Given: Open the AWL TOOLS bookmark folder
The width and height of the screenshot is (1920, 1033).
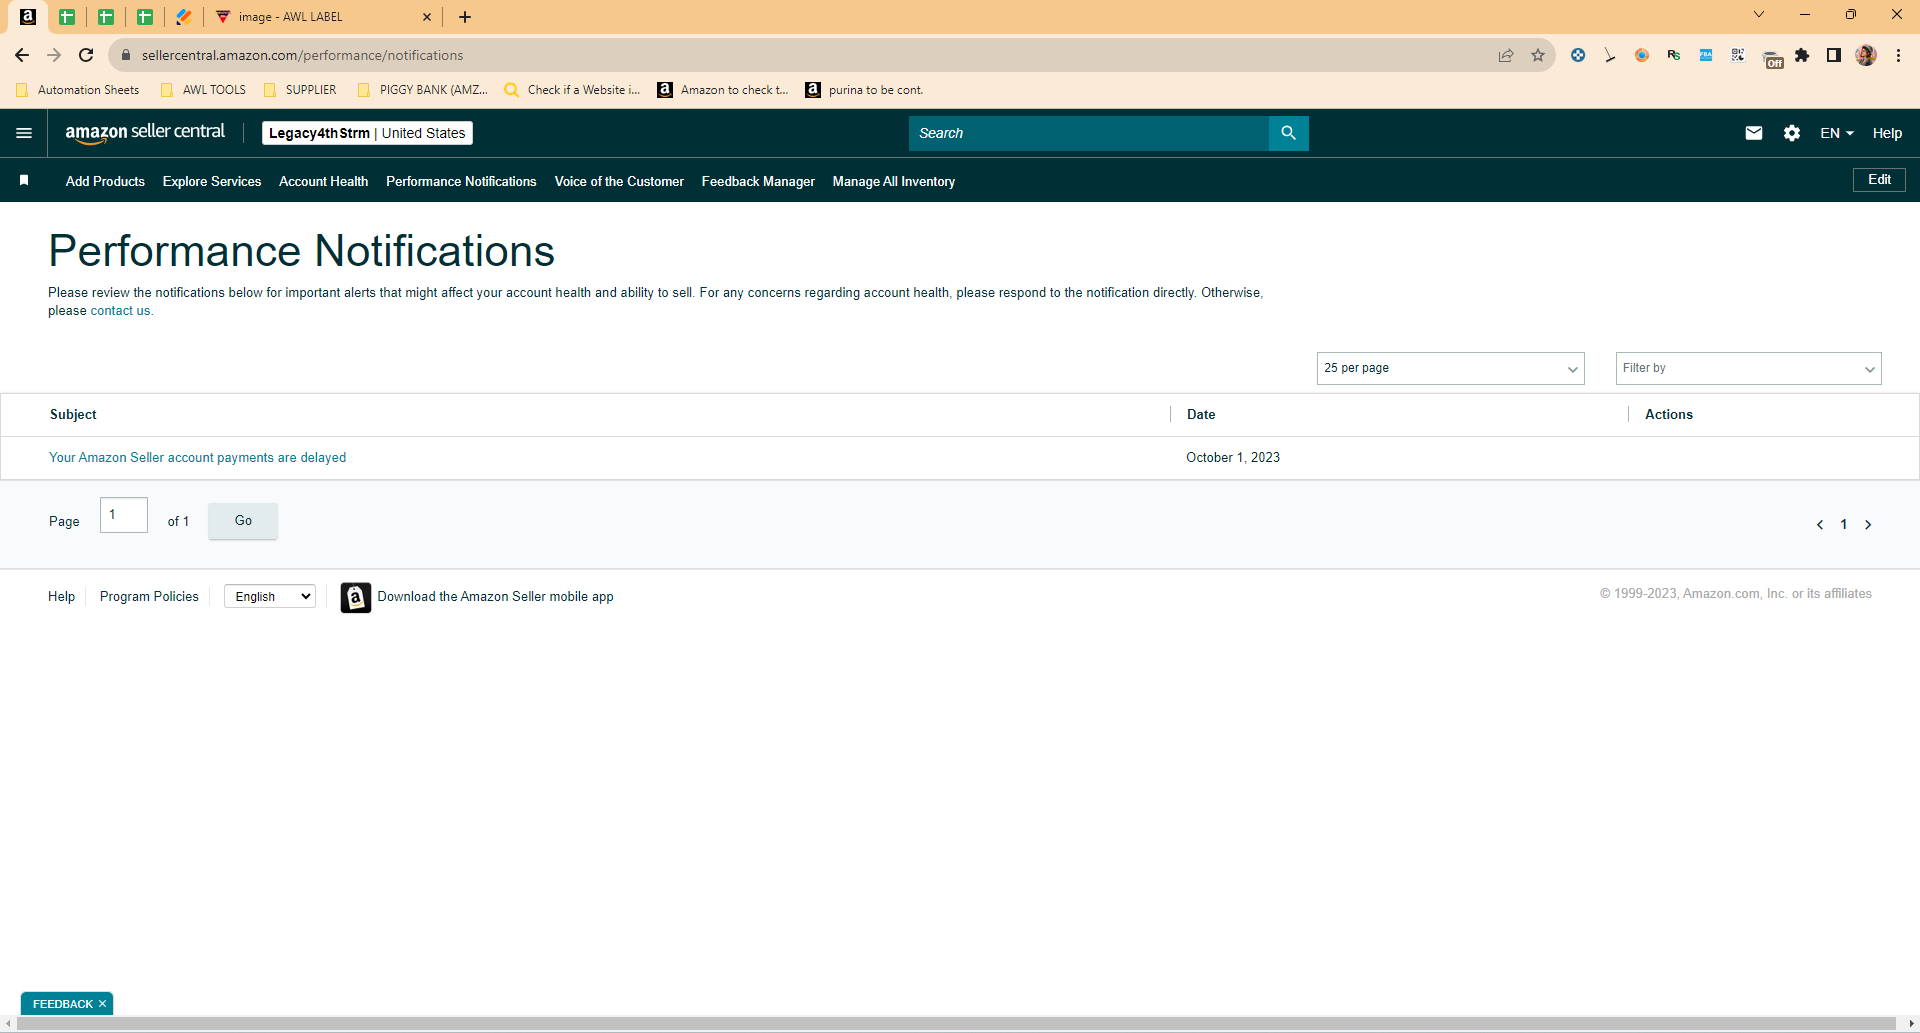Looking at the screenshot, I should pyautogui.click(x=203, y=90).
